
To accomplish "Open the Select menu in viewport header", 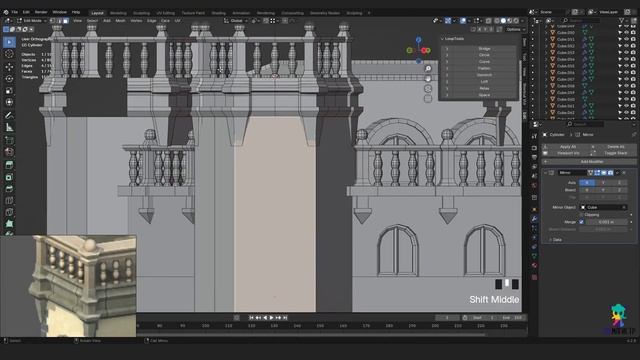I will coord(92,20).
